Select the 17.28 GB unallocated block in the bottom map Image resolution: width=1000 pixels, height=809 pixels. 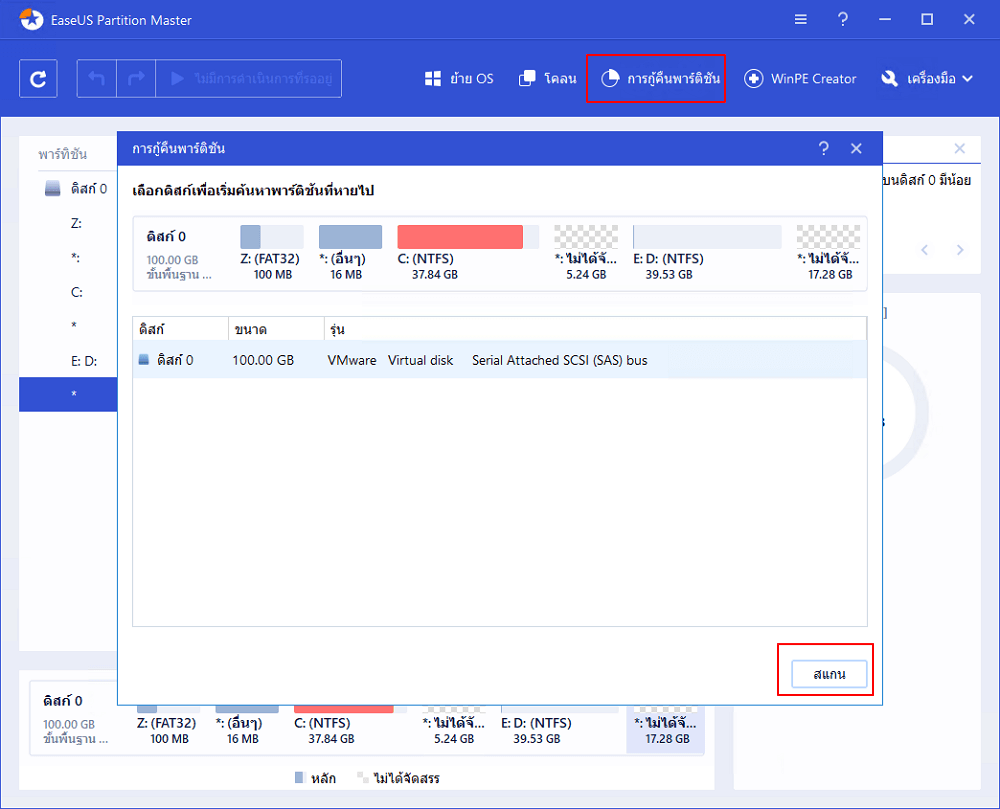(x=666, y=729)
